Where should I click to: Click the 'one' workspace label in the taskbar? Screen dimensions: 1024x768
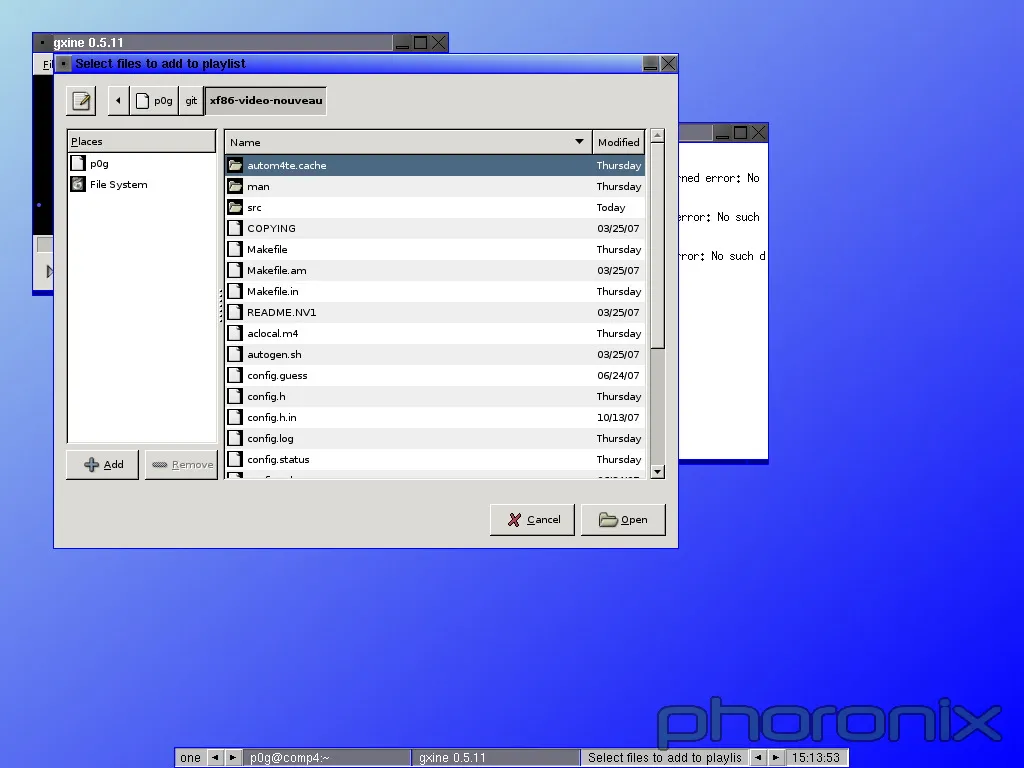190,758
